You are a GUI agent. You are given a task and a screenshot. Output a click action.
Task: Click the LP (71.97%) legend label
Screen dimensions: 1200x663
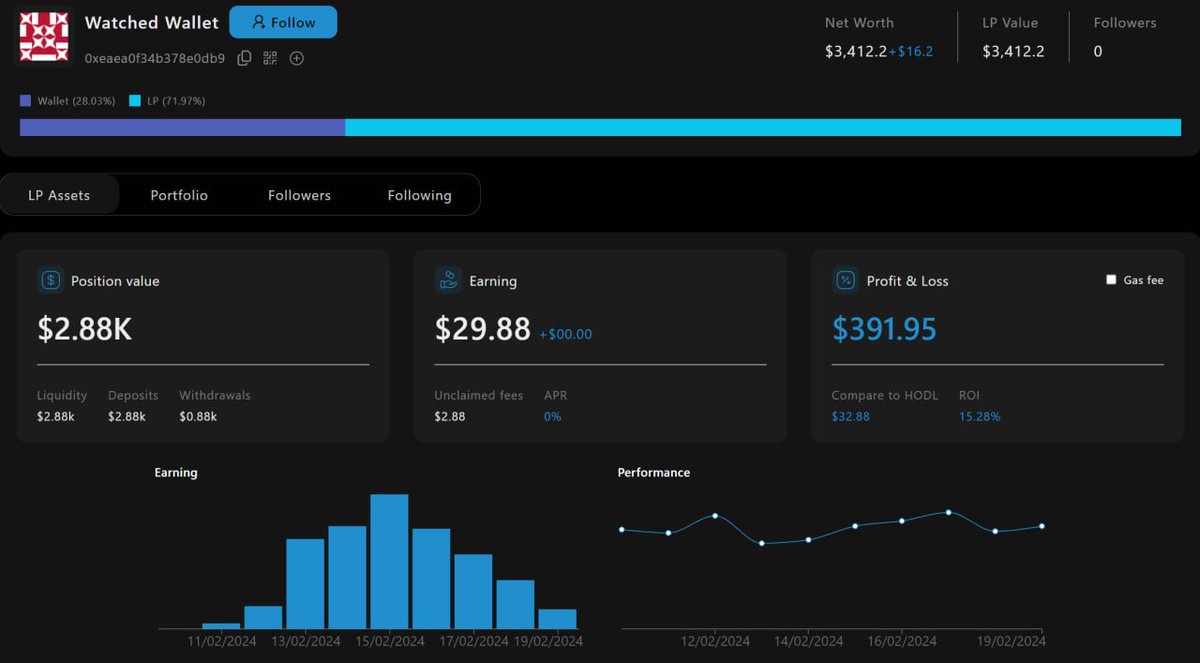pyautogui.click(x=176, y=101)
